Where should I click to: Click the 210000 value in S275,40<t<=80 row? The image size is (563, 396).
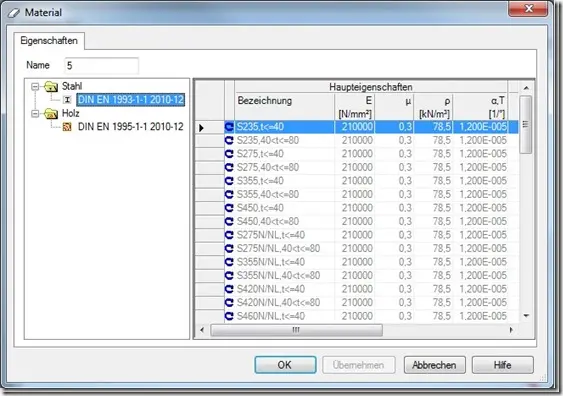(357, 167)
